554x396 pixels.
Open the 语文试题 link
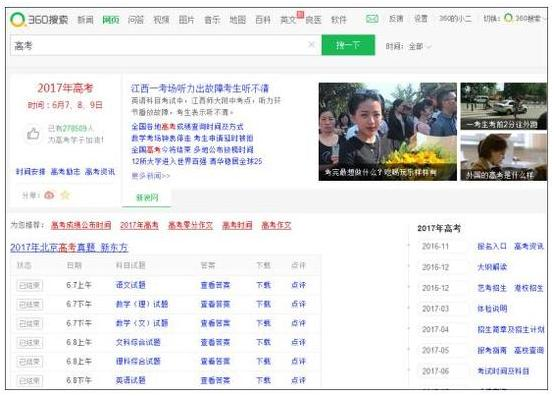click(x=131, y=285)
